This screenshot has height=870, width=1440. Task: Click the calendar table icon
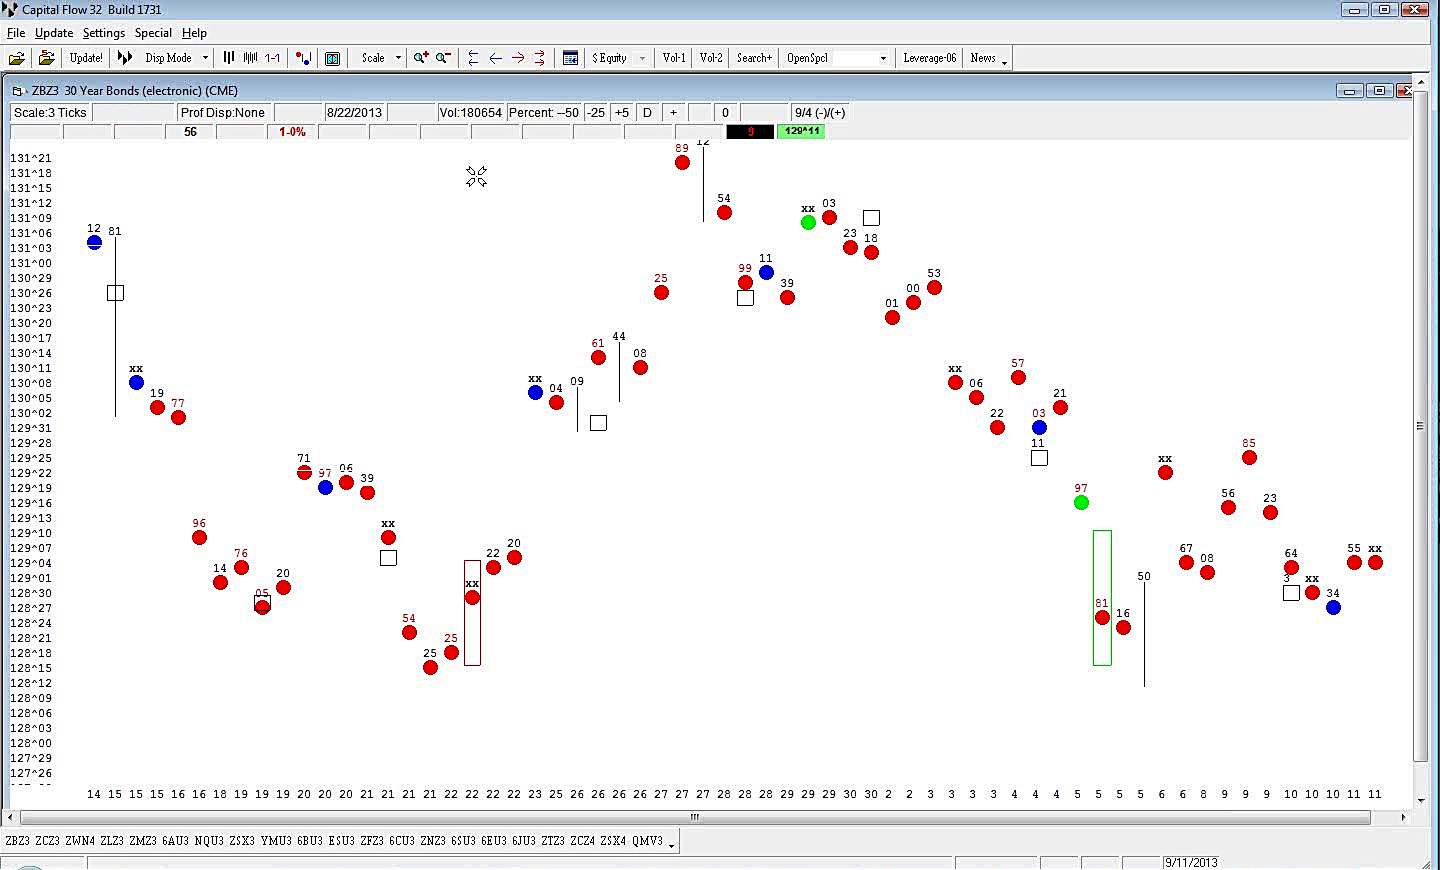(570, 58)
